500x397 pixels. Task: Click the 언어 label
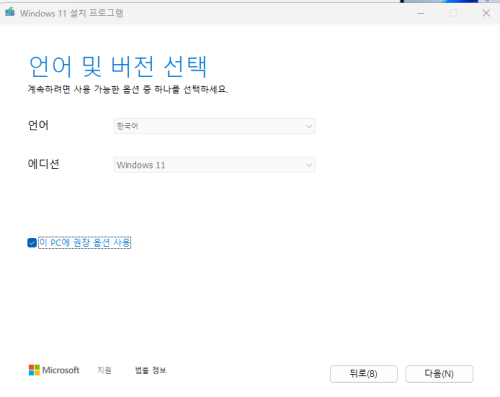click(x=38, y=125)
